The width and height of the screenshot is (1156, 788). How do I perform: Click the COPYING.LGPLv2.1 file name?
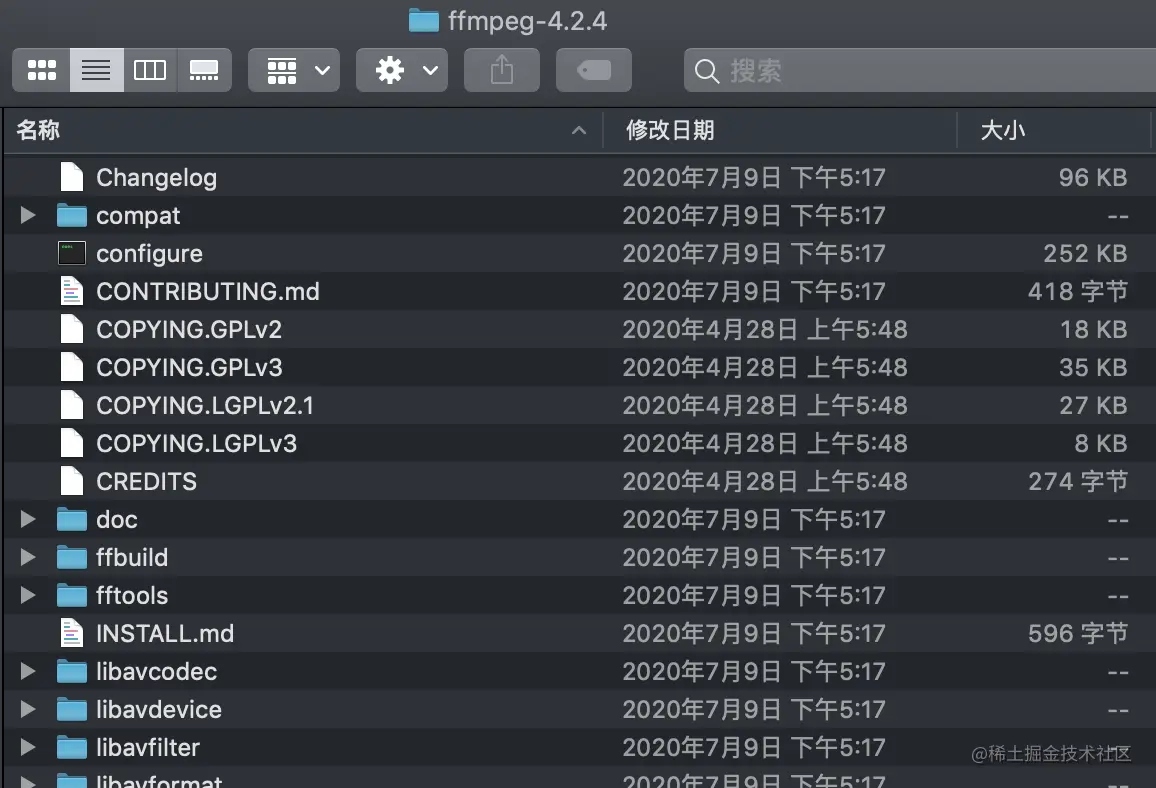pos(205,405)
